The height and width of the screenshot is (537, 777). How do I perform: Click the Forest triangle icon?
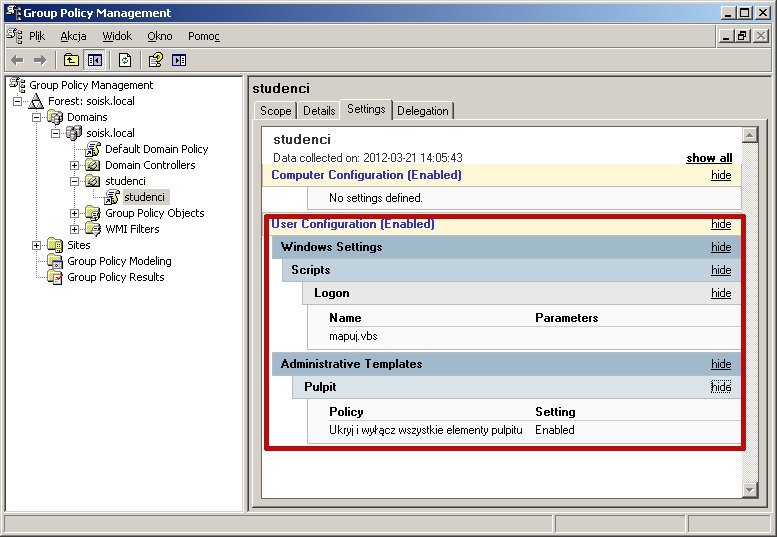[x=36, y=101]
